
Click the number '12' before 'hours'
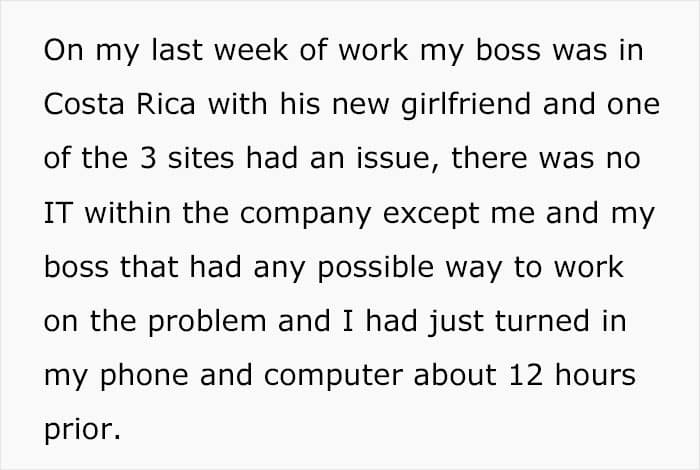click(x=526, y=375)
